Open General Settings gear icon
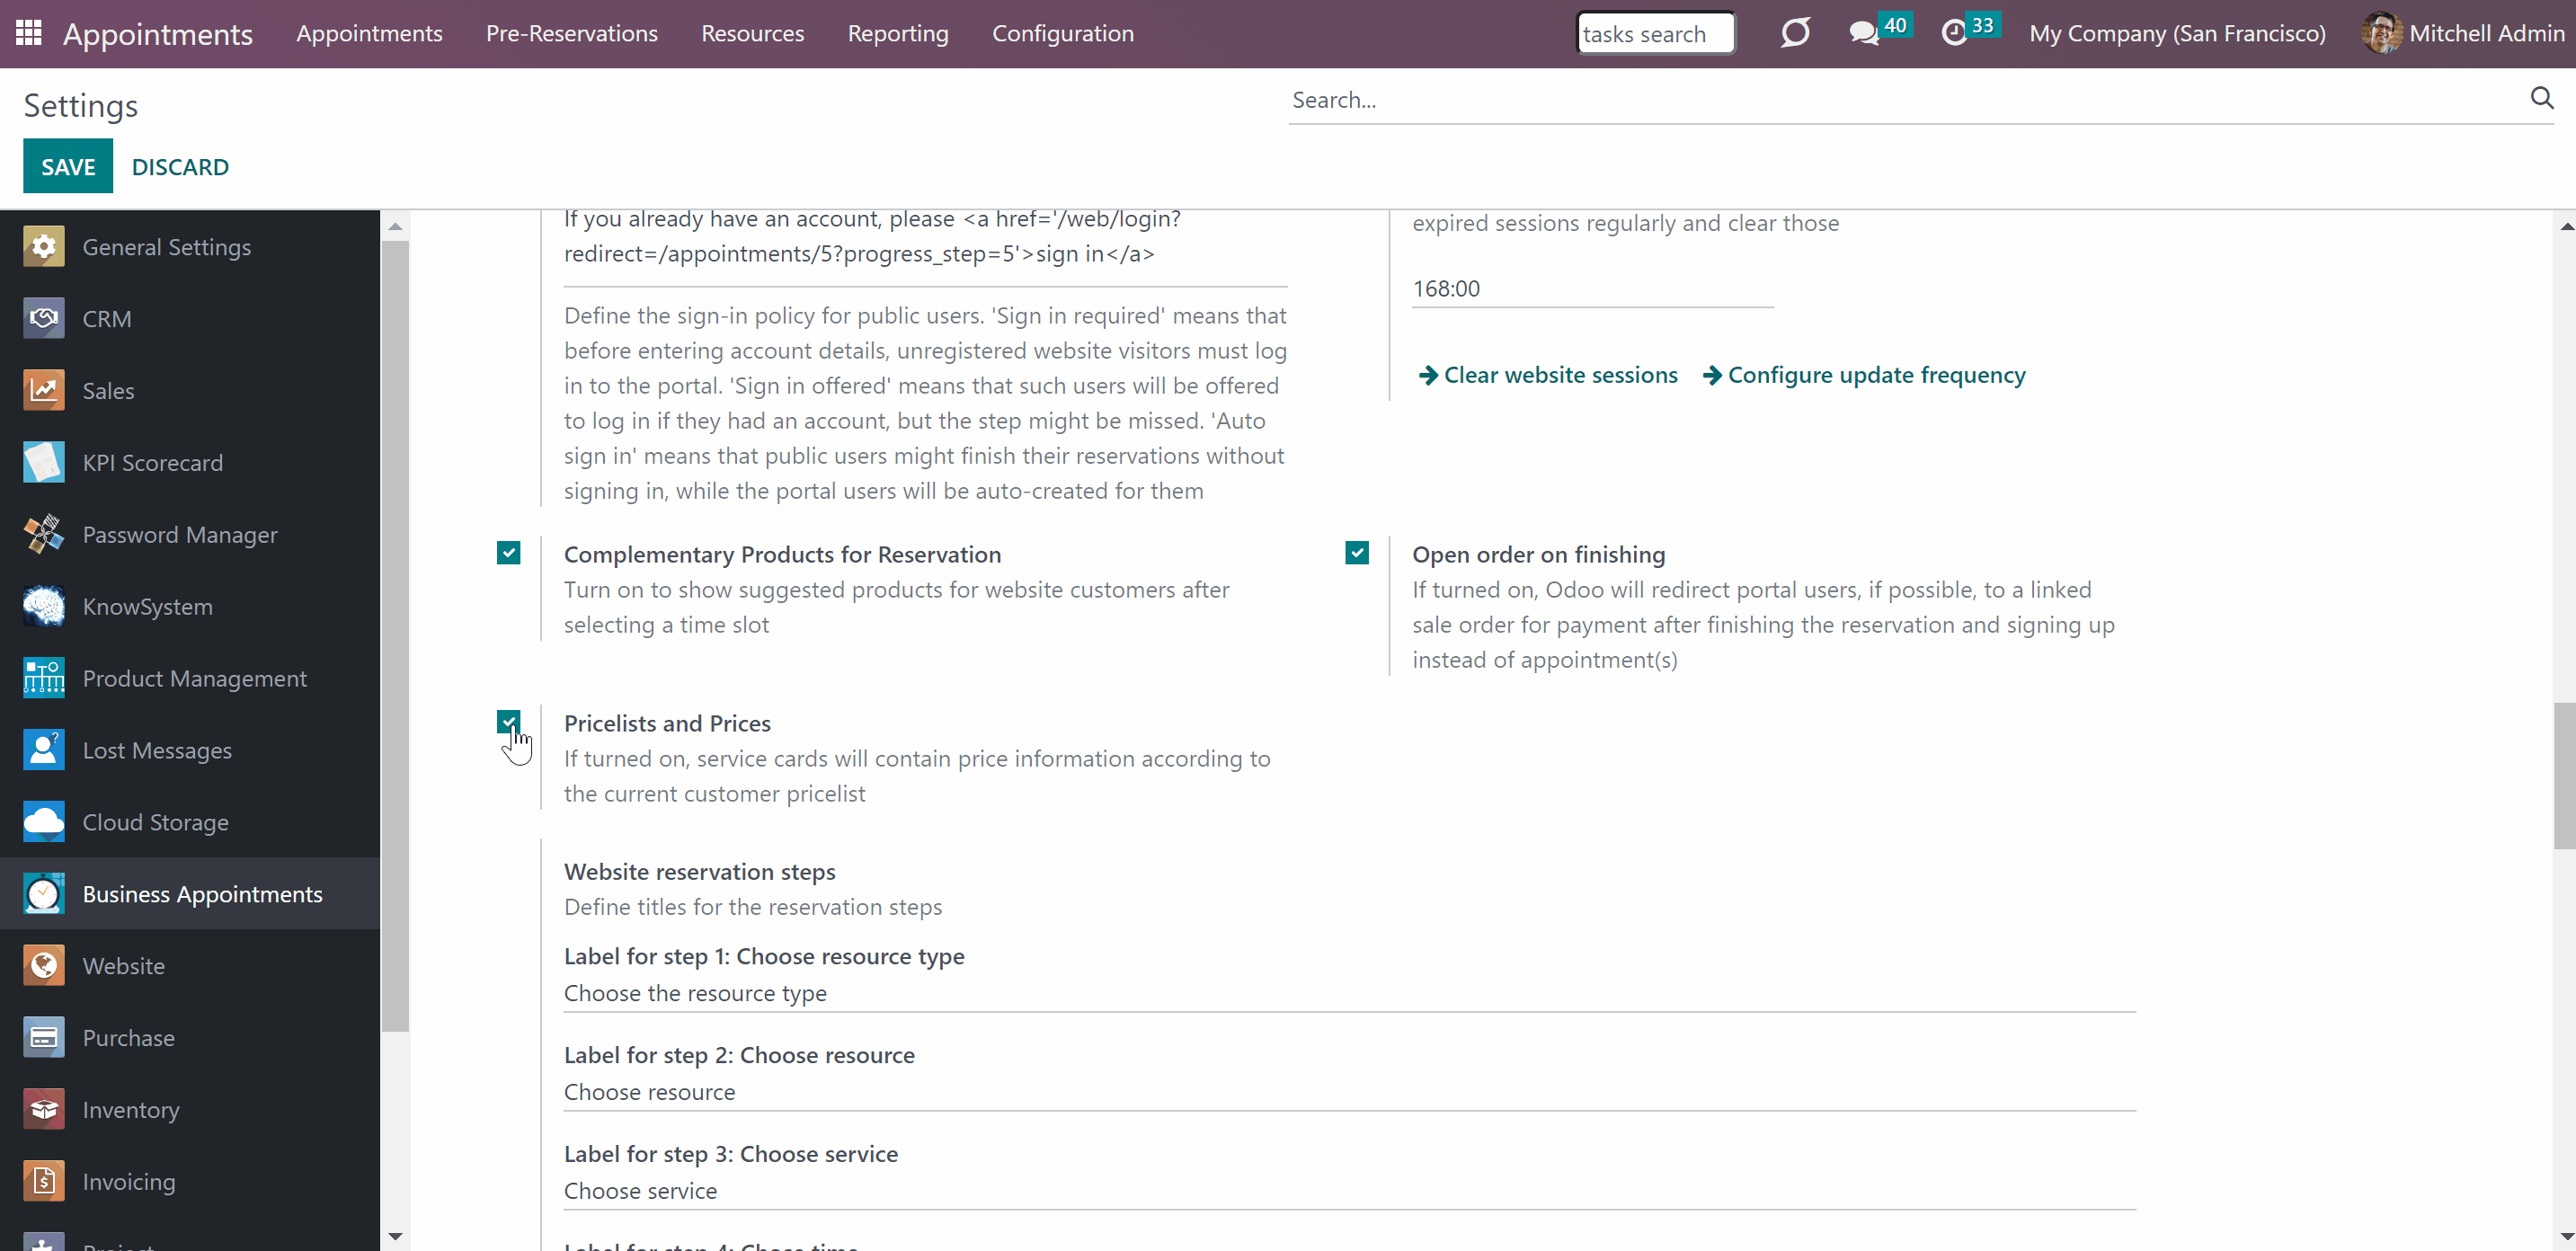 pos(44,247)
